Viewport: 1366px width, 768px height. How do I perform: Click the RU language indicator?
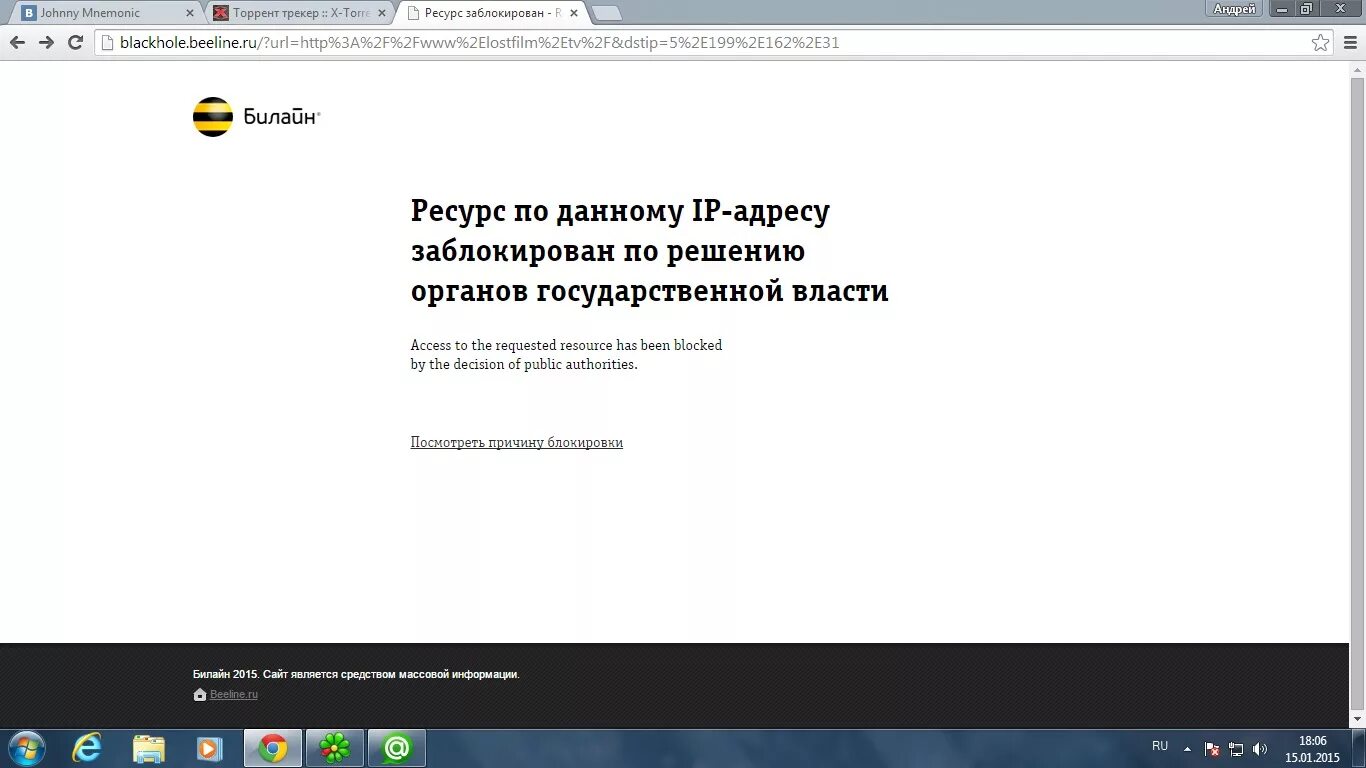(1160, 746)
